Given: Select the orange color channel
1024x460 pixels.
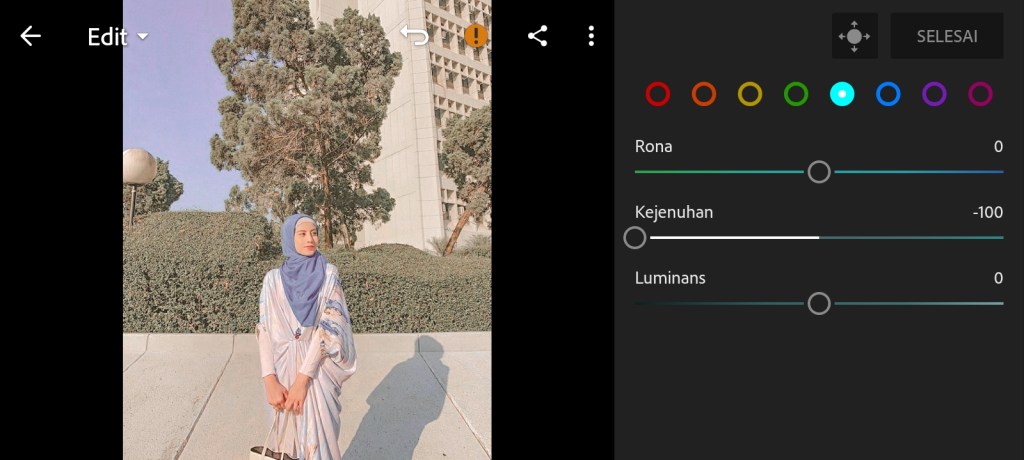Looking at the screenshot, I should [704, 94].
